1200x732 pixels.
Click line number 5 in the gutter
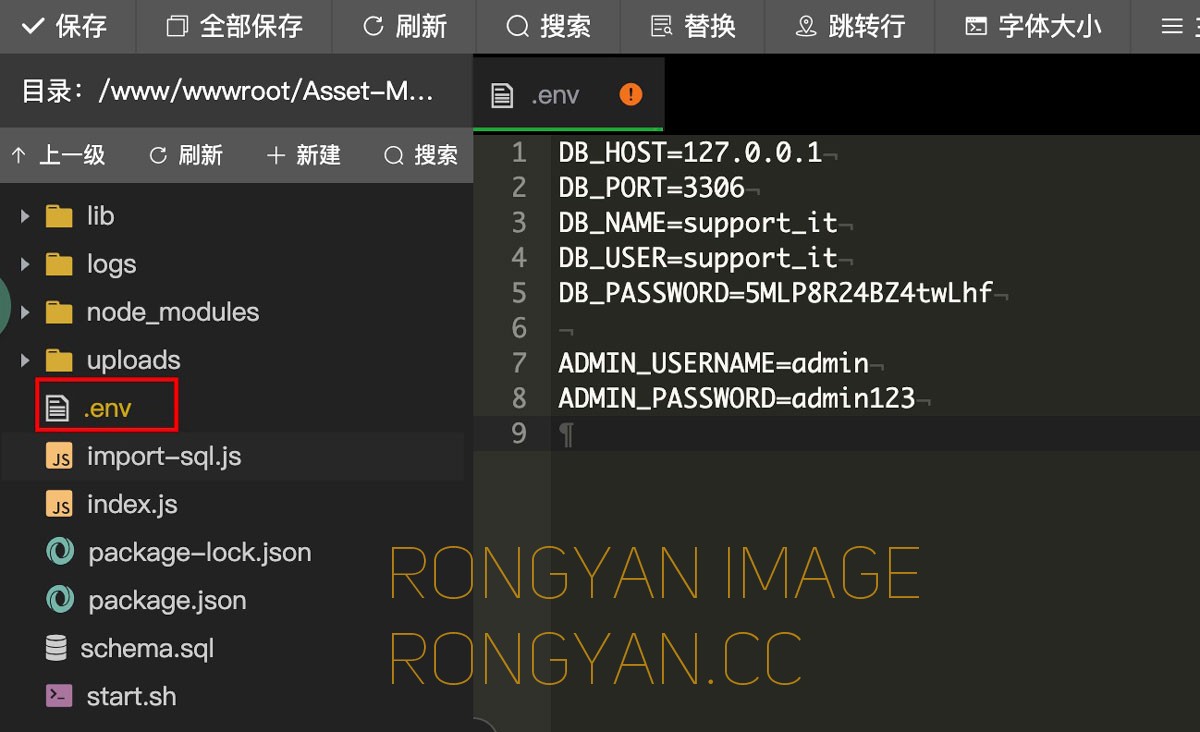tap(518, 293)
